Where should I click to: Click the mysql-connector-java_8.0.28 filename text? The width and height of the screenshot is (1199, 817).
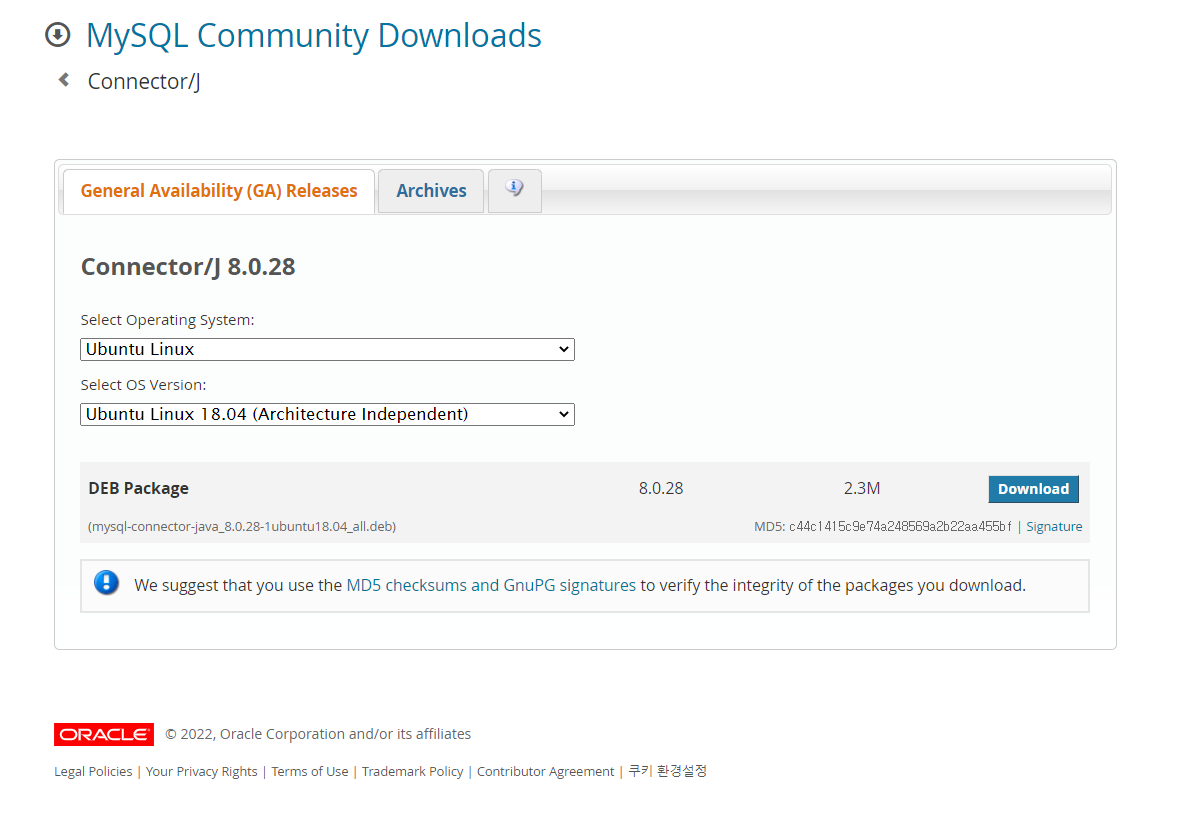pyautogui.click(x=242, y=526)
